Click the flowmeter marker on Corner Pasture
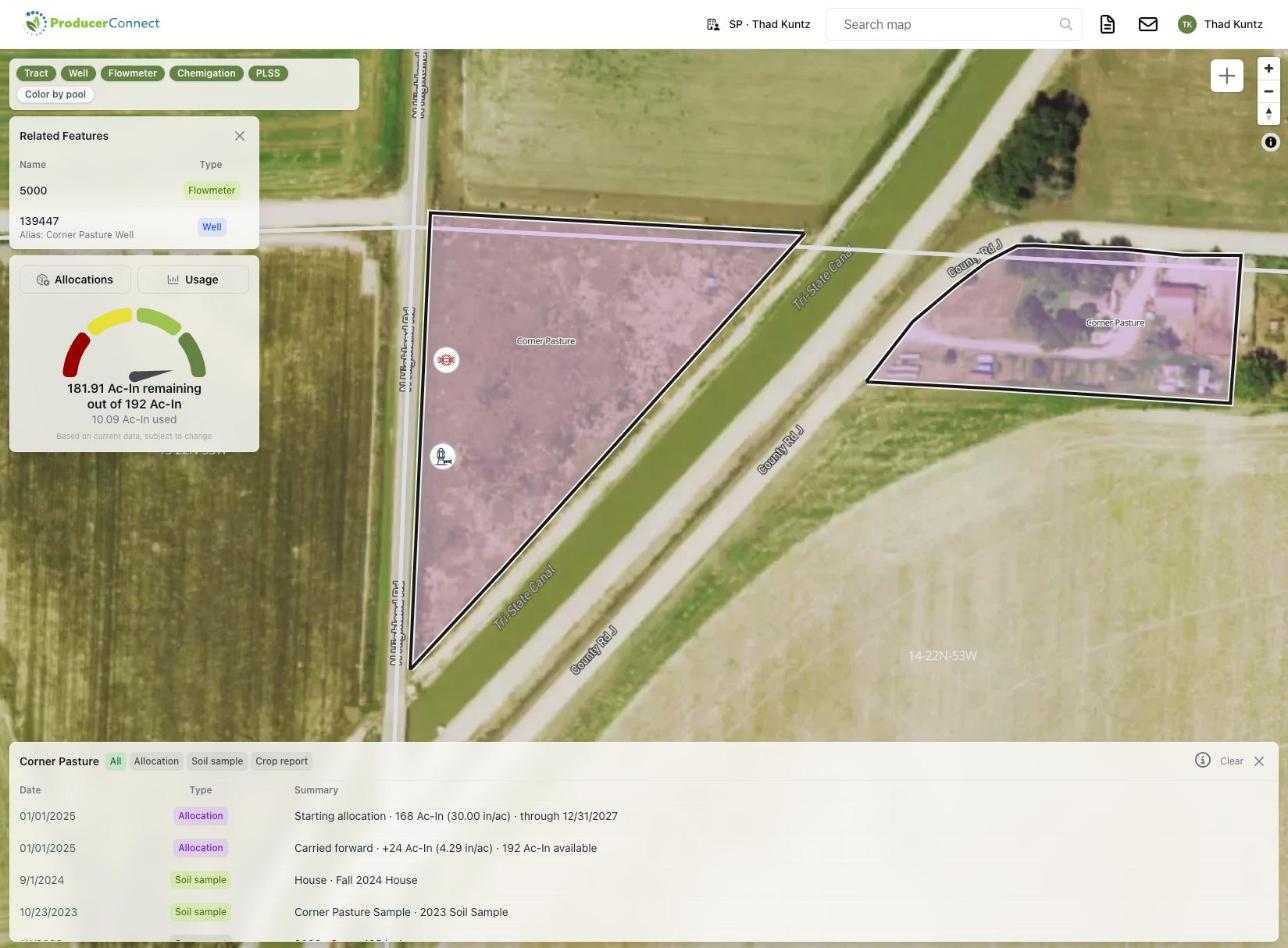The image size is (1288, 948). pyautogui.click(x=446, y=360)
